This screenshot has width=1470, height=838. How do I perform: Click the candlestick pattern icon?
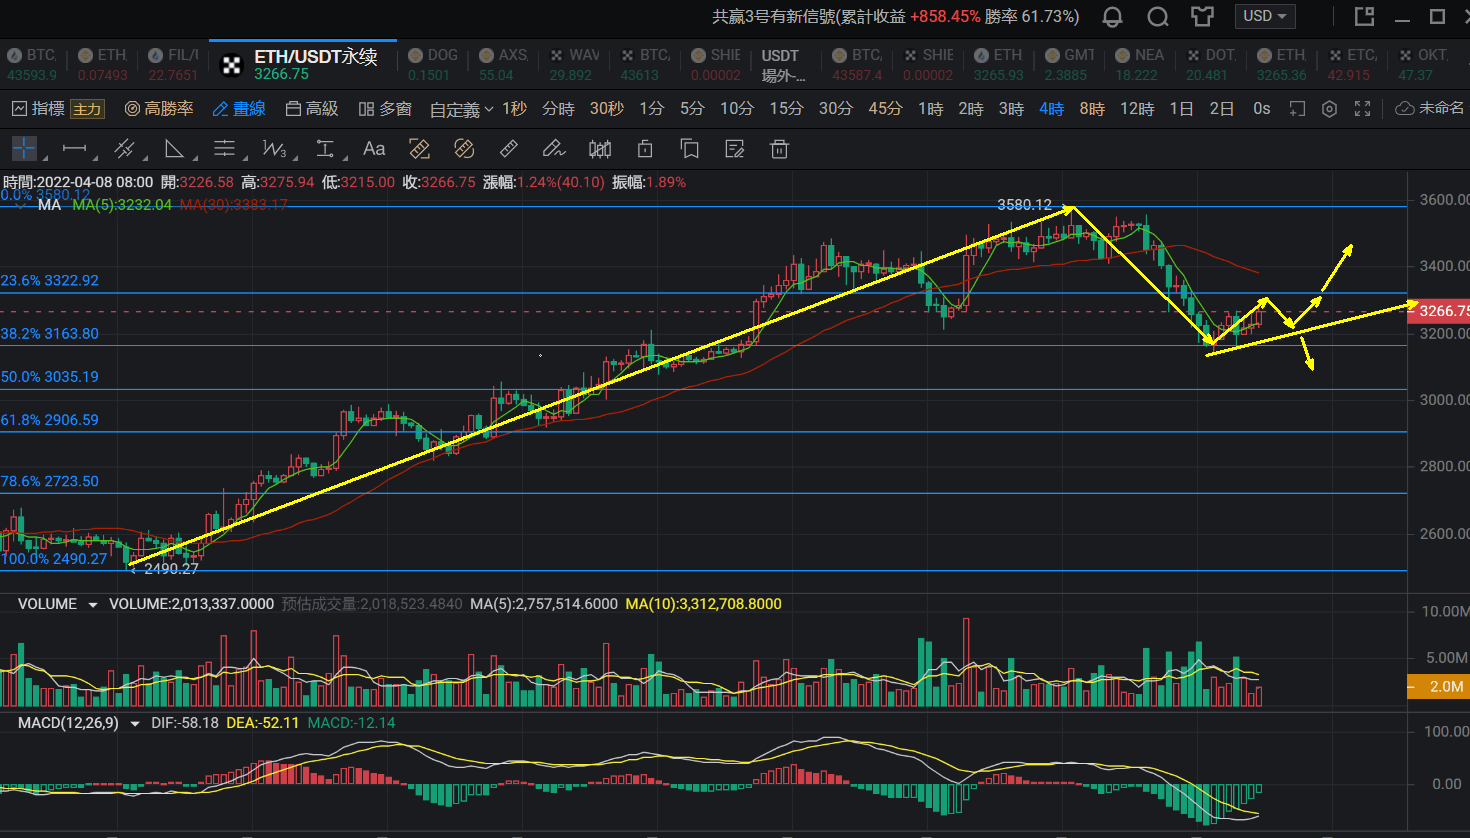[x=600, y=149]
